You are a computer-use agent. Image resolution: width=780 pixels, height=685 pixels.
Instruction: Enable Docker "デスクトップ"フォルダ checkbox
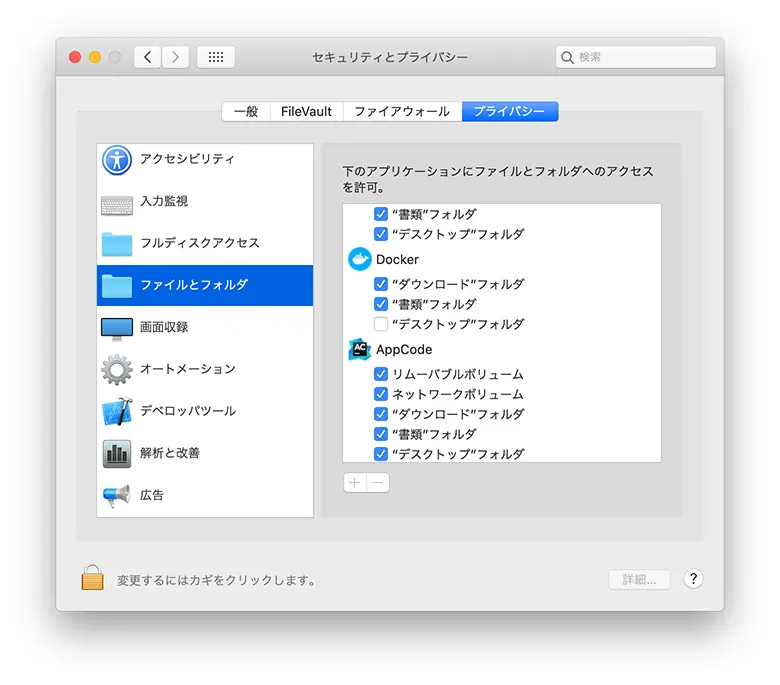click(x=381, y=324)
